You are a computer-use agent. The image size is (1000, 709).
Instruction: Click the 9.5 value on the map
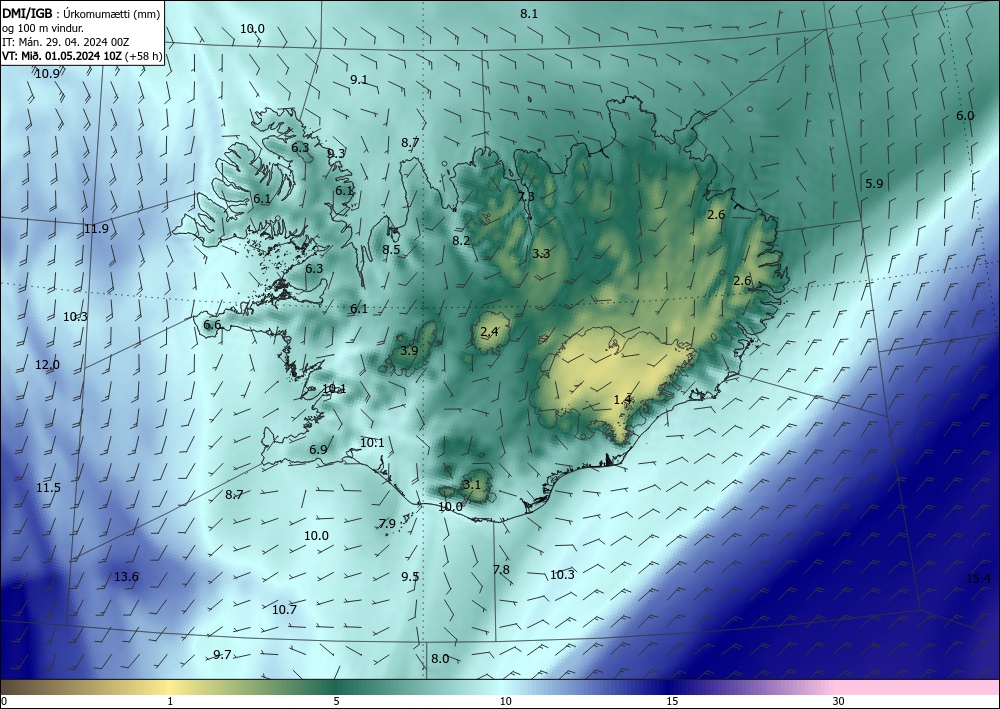tap(410, 576)
